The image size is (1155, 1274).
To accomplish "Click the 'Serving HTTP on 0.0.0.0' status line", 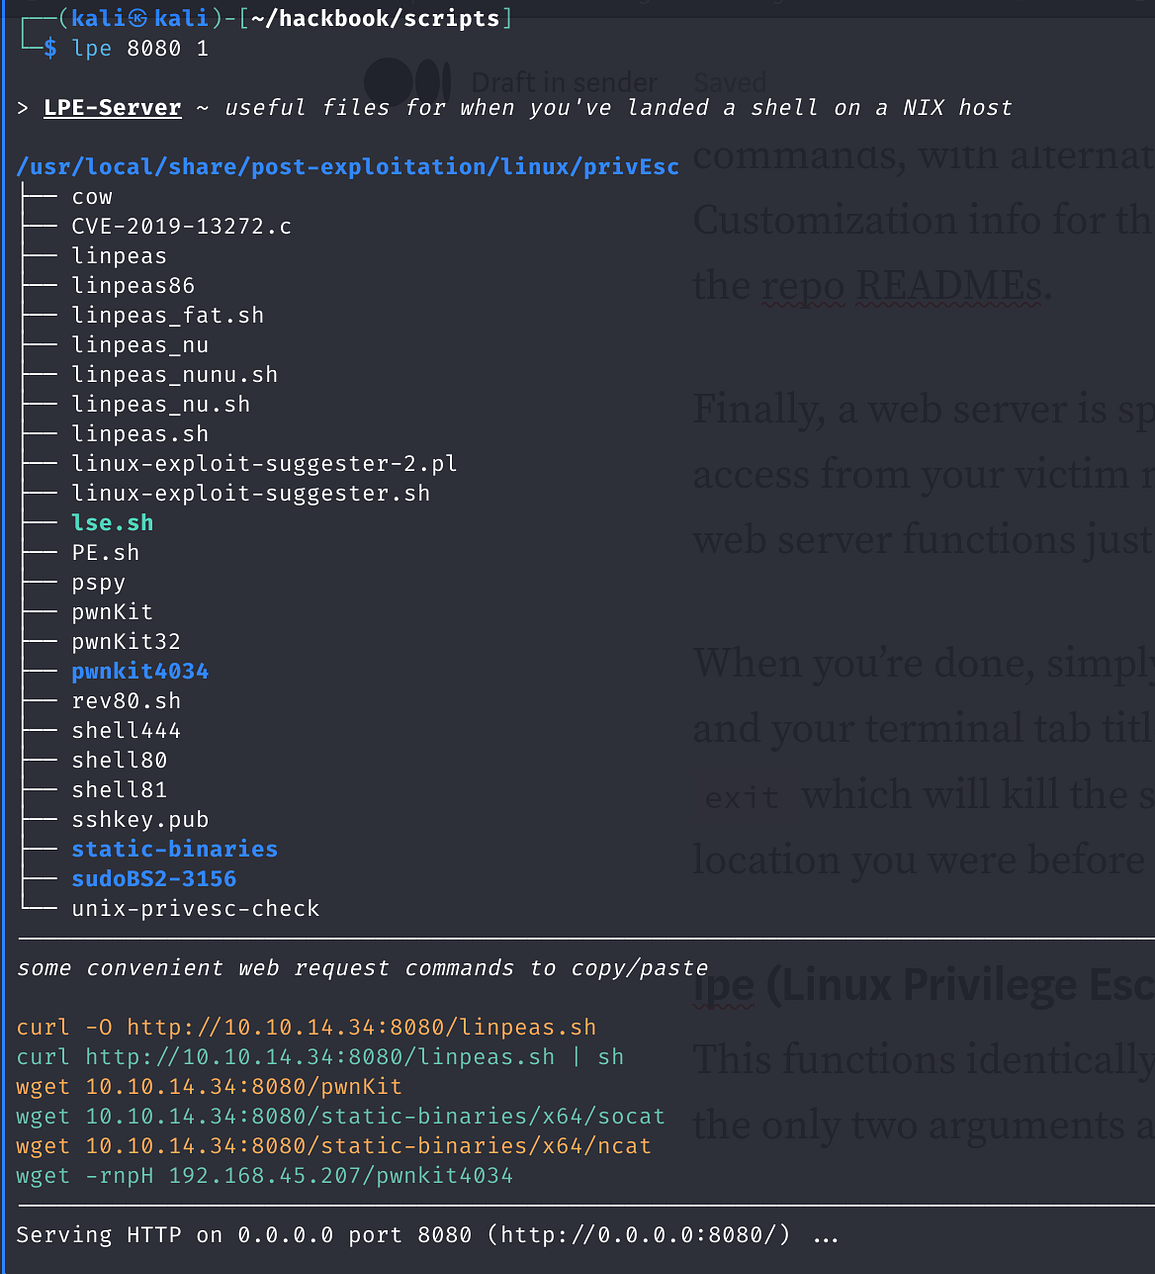I will (427, 1236).
